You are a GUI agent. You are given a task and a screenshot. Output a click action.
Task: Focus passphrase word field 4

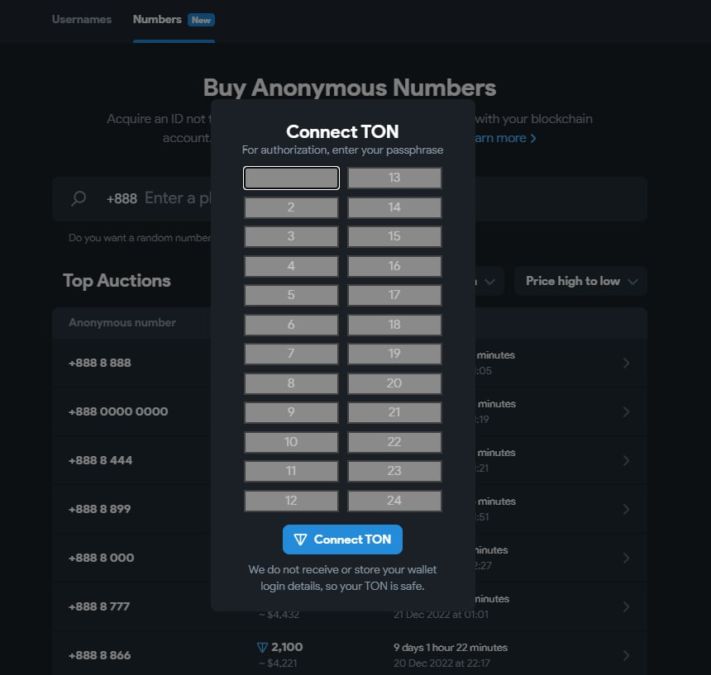[291, 266]
